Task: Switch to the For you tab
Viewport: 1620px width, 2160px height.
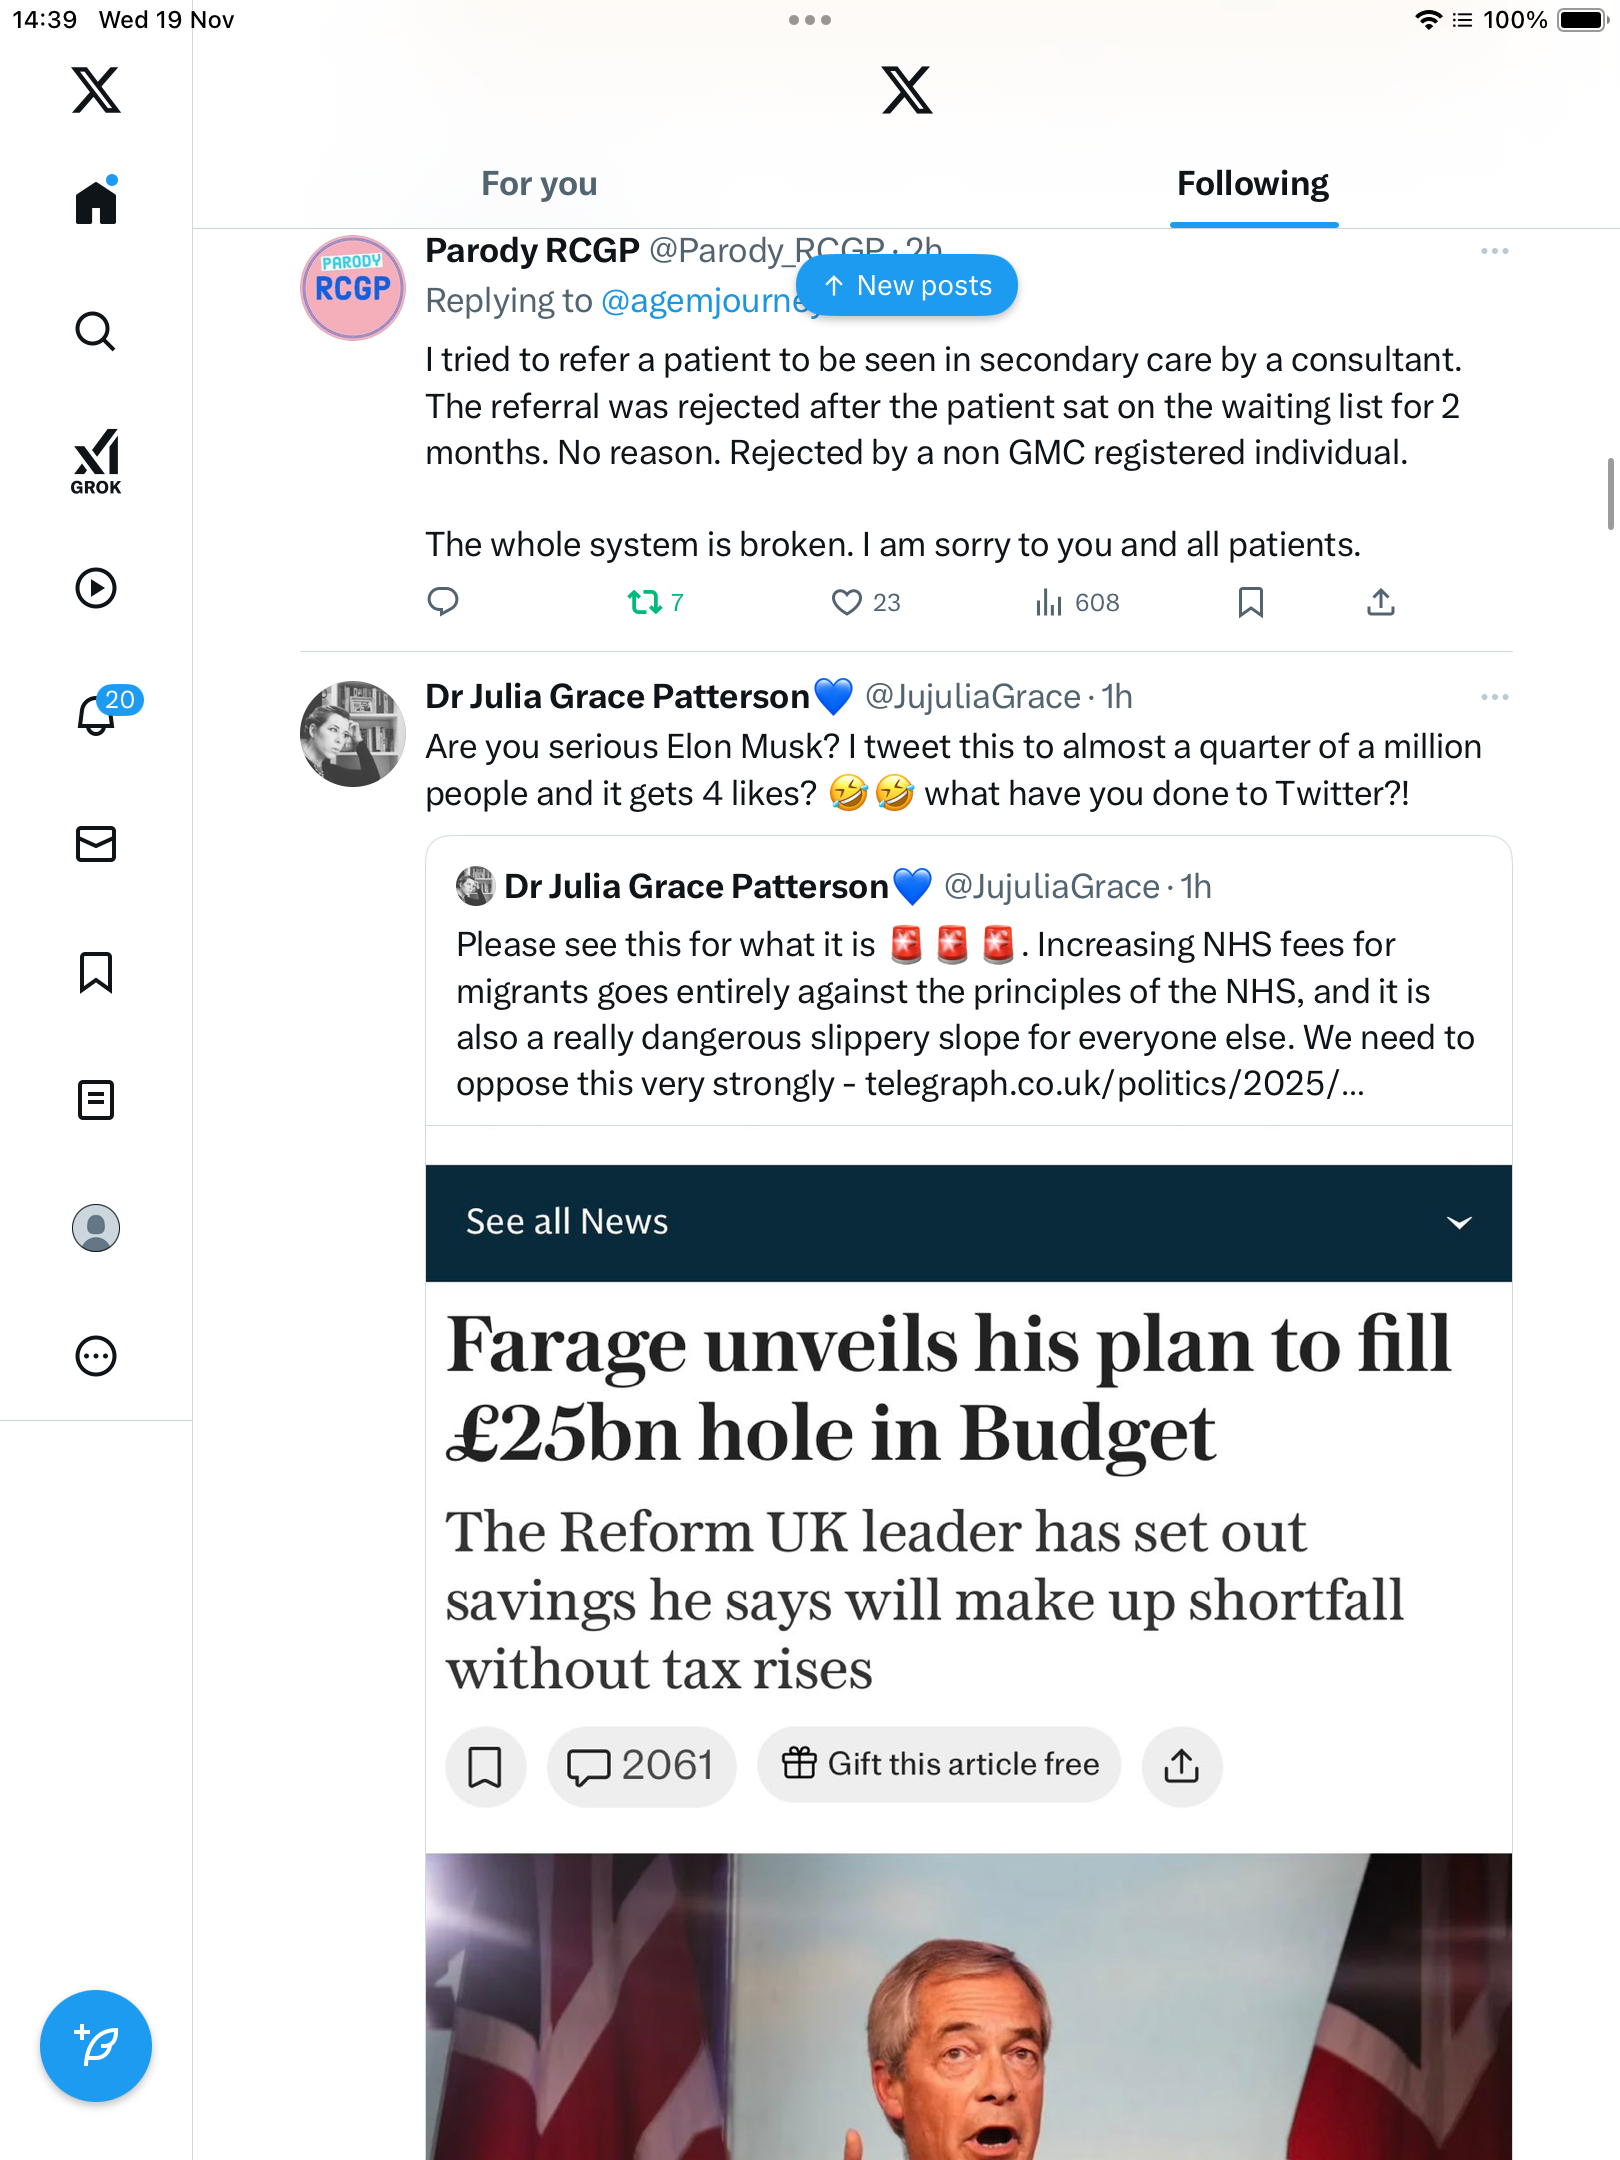Action: click(x=539, y=184)
